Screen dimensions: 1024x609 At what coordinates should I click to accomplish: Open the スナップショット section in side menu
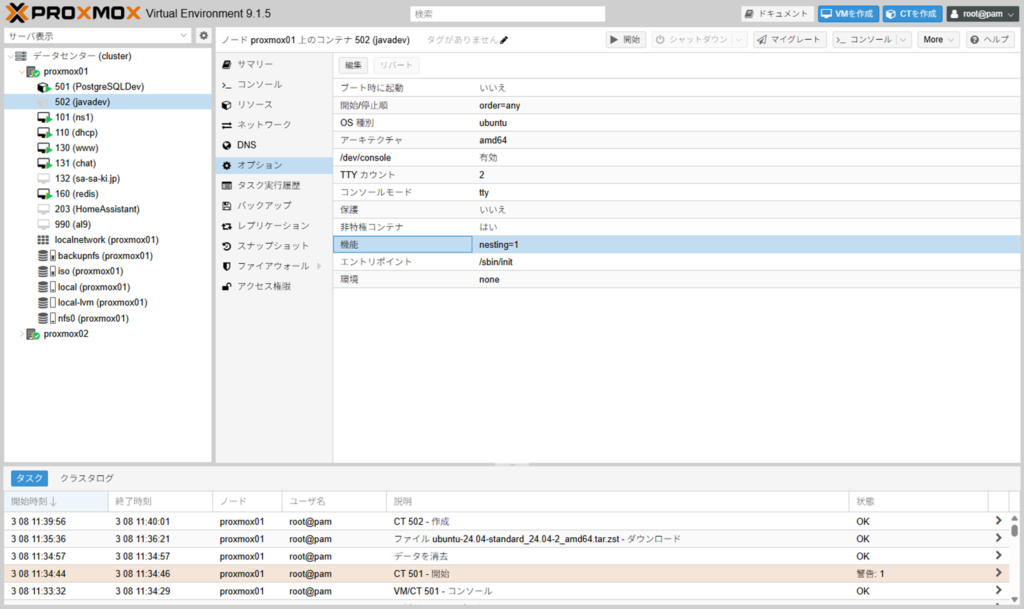[272, 246]
